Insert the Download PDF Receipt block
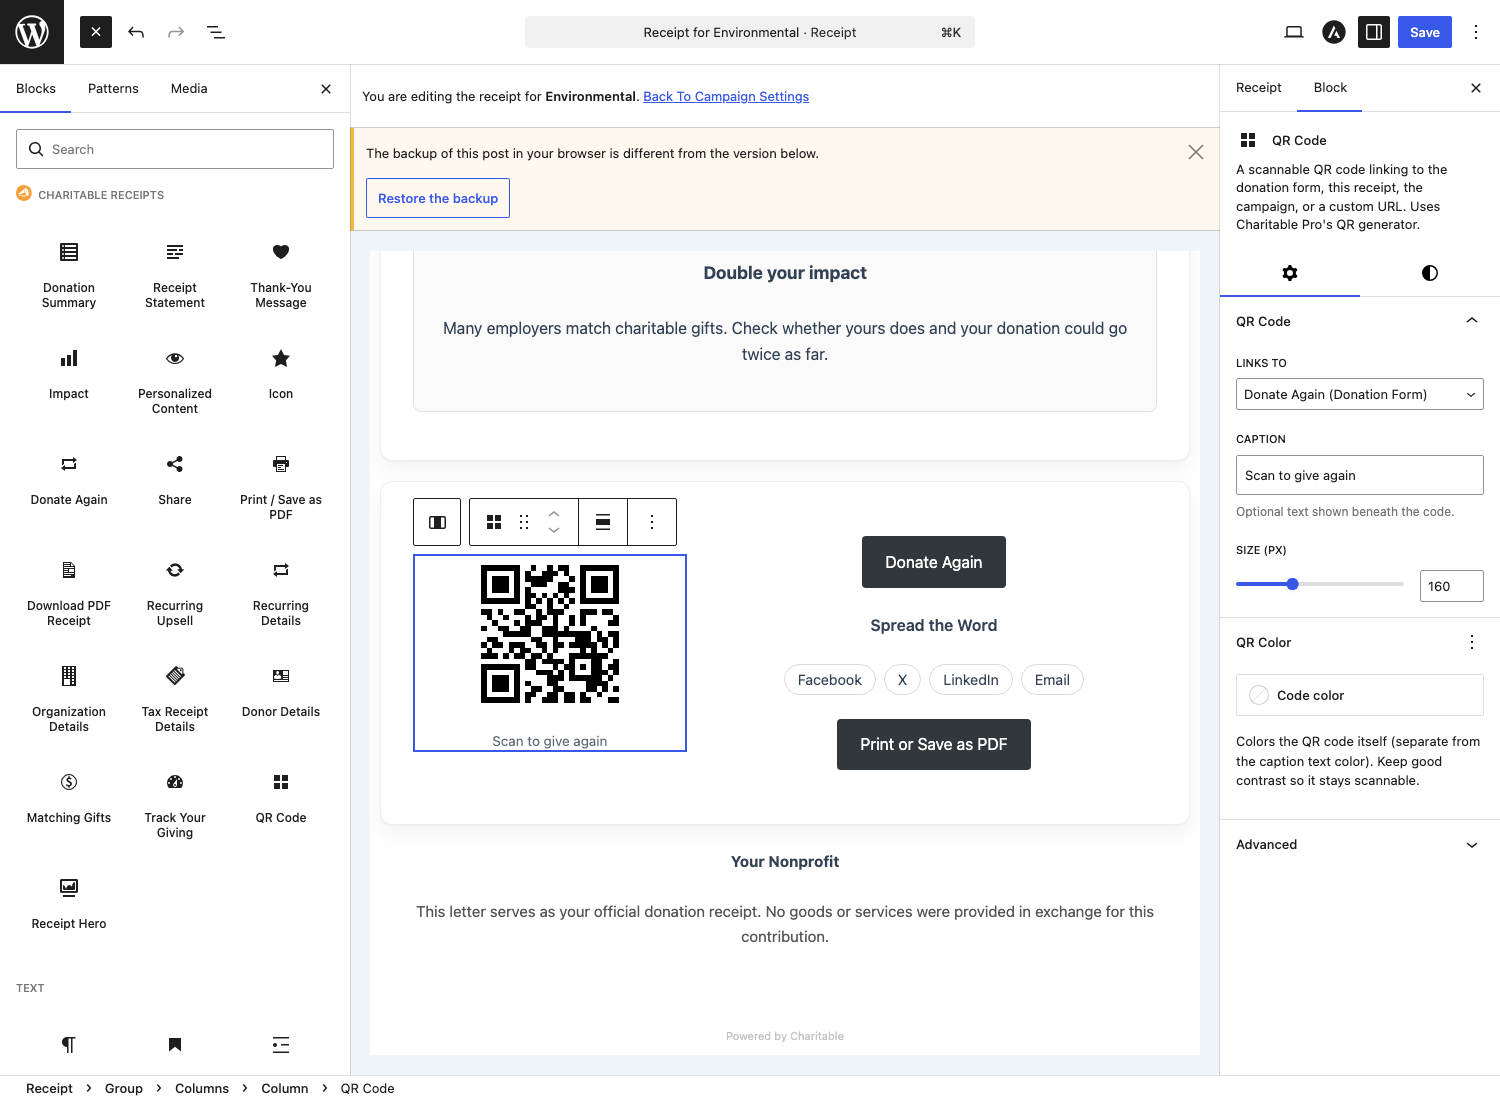 (x=69, y=594)
